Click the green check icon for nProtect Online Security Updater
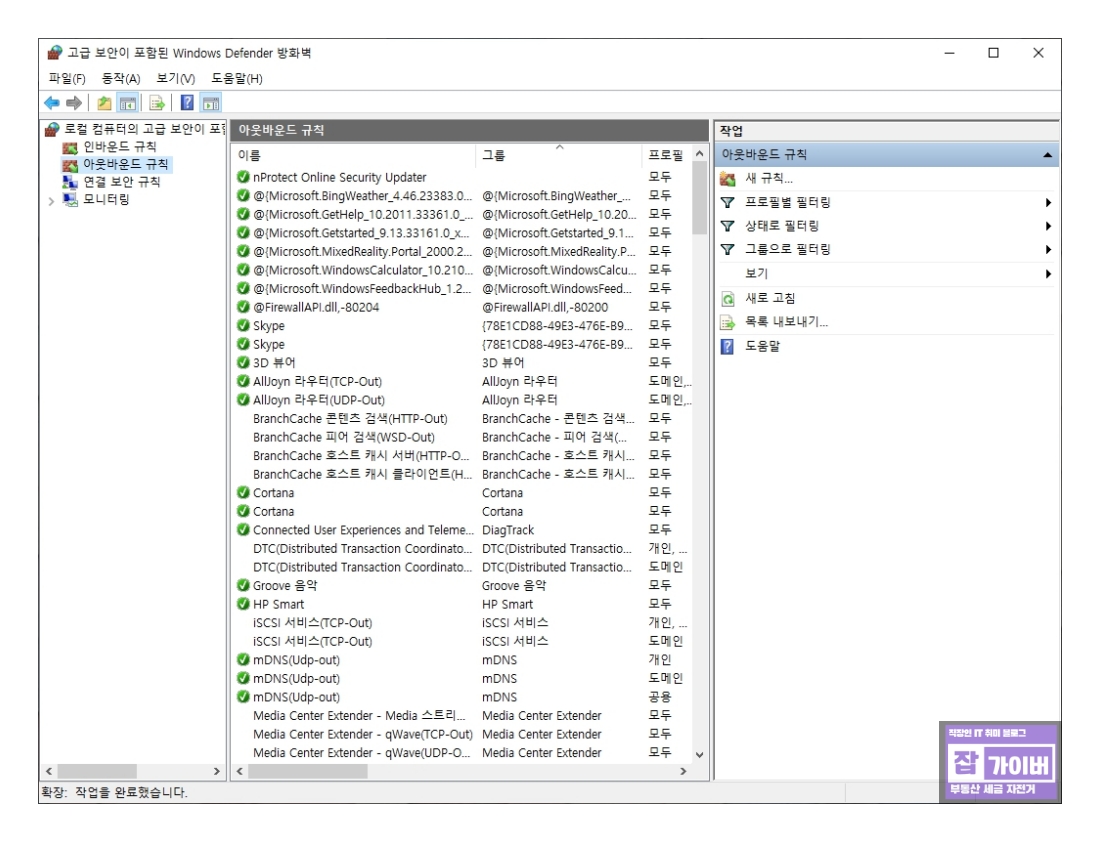This screenshot has height=842, width=1100. pyautogui.click(x=243, y=177)
